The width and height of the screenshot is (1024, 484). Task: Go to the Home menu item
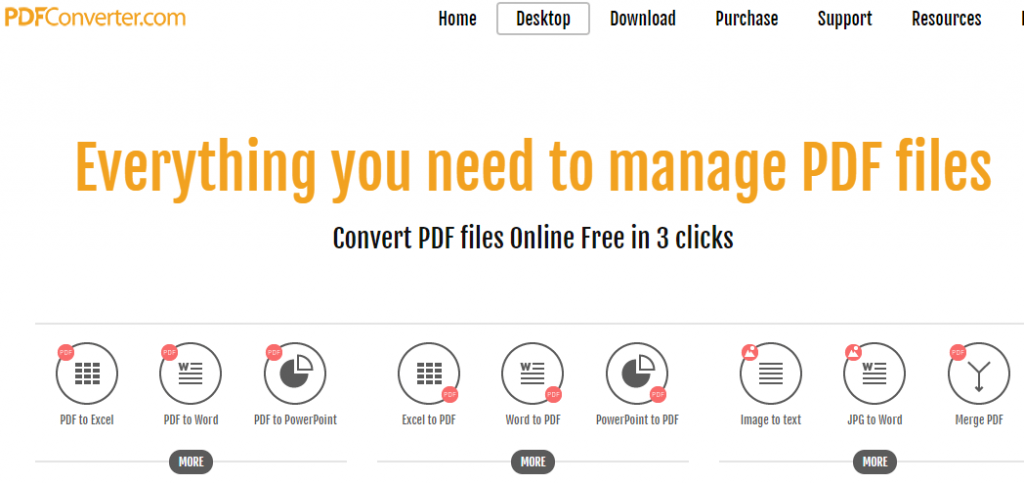(x=457, y=18)
